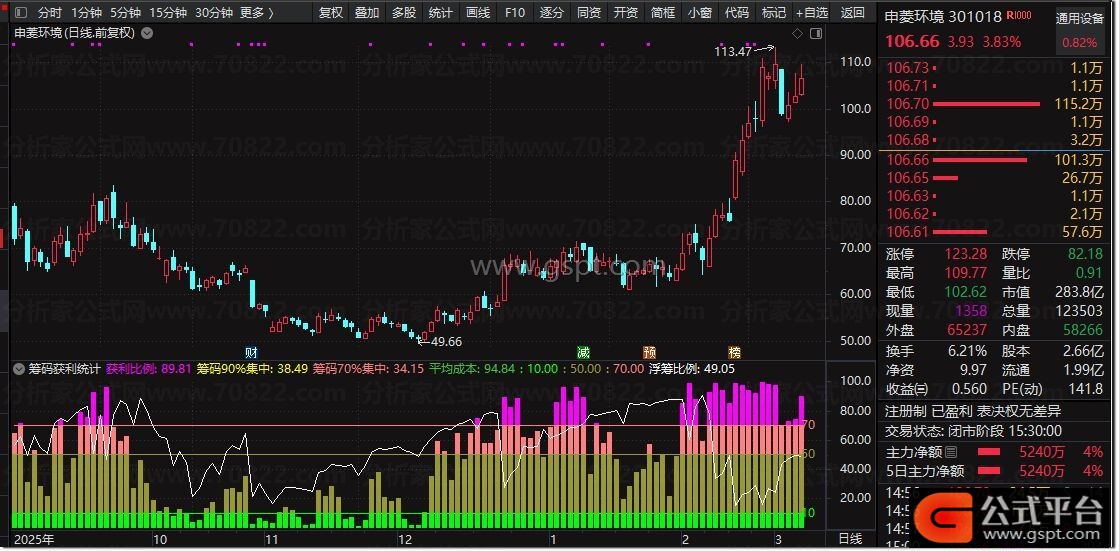
Task: Add stock using the +自选 button
Action: [x=811, y=13]
